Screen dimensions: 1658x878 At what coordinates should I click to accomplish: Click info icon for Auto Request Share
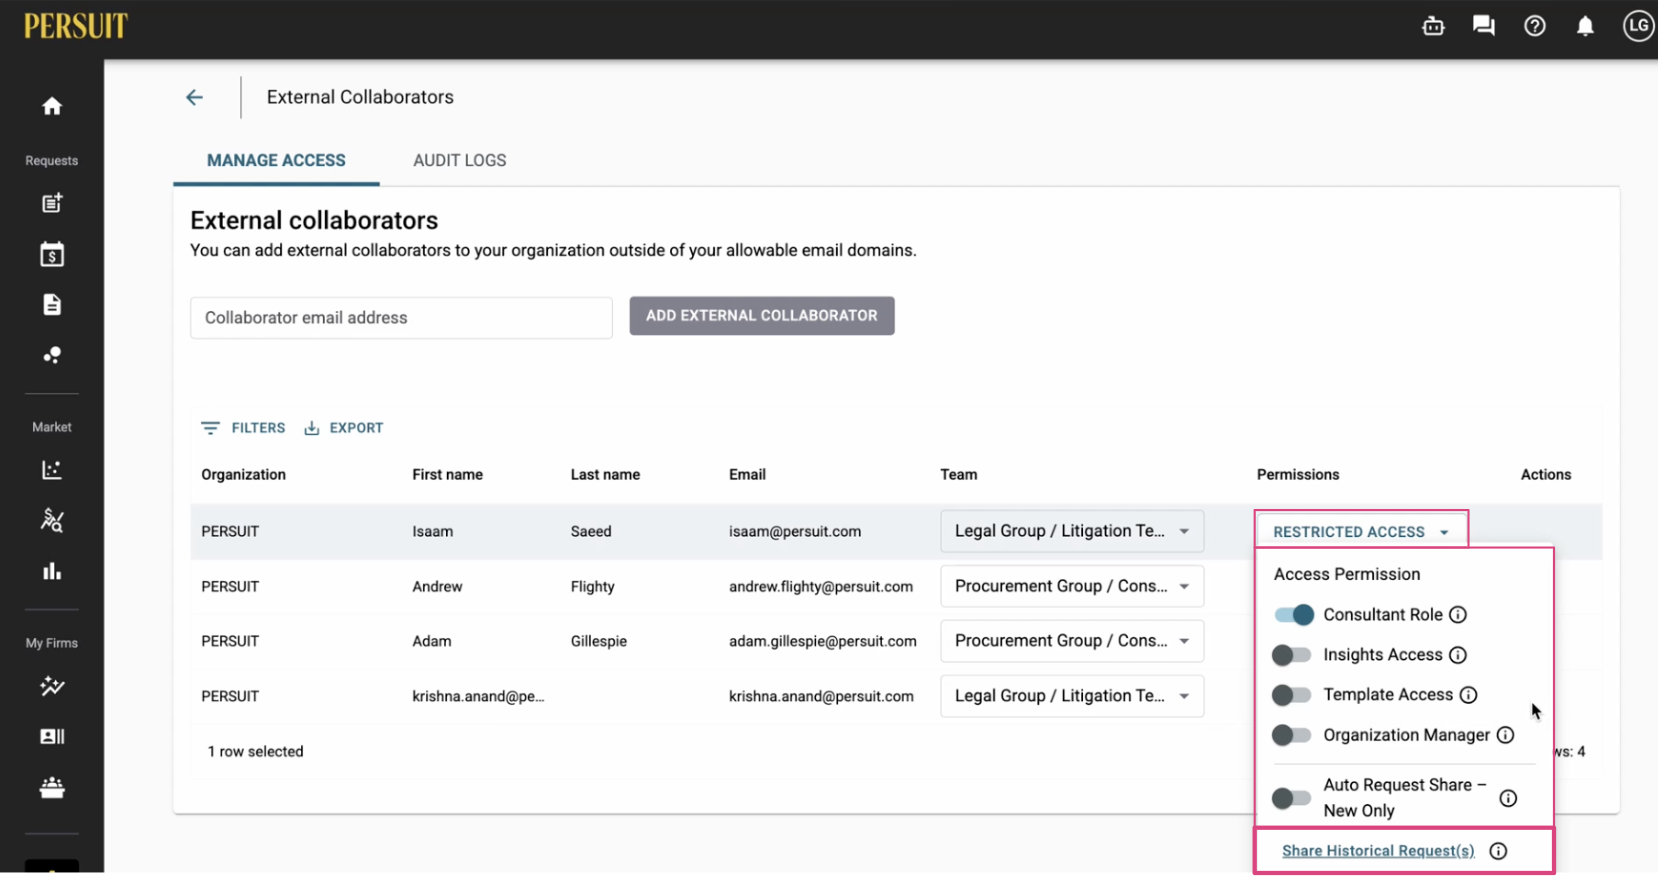(x=1508, y=798)
